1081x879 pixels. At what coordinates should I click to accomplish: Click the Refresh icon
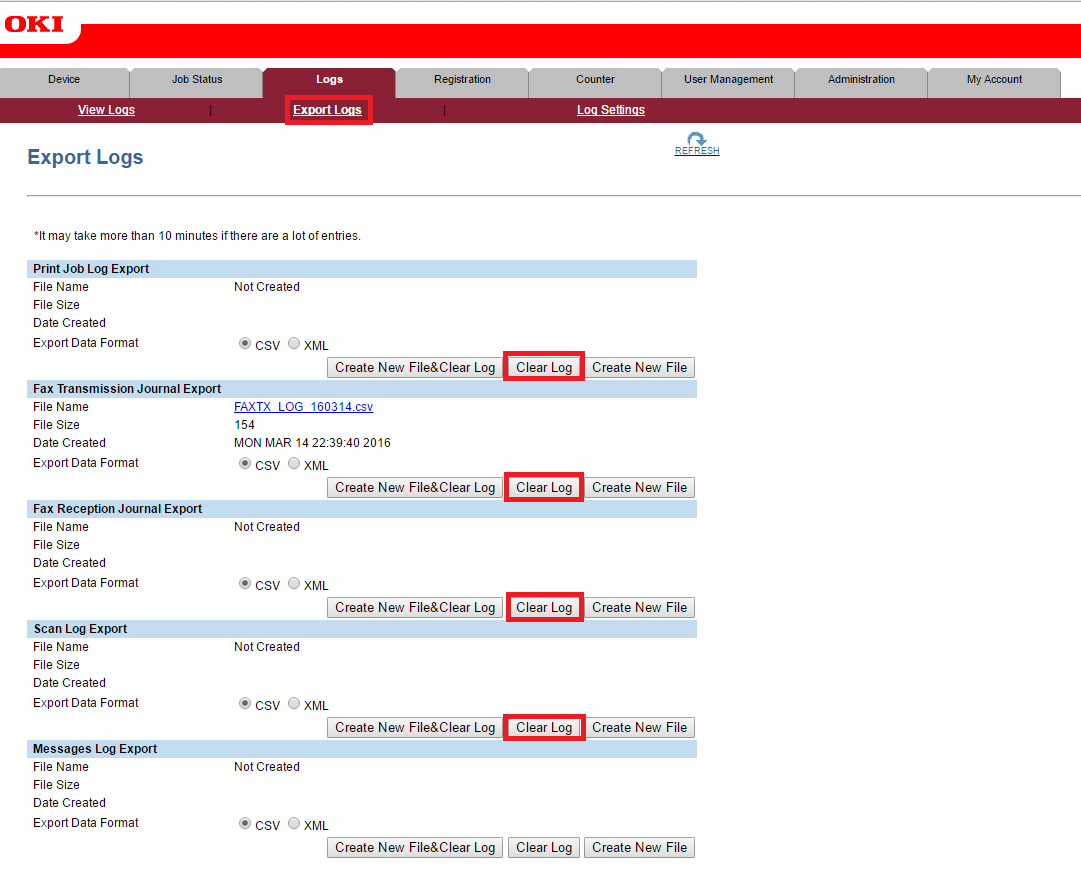click(697, 140)
